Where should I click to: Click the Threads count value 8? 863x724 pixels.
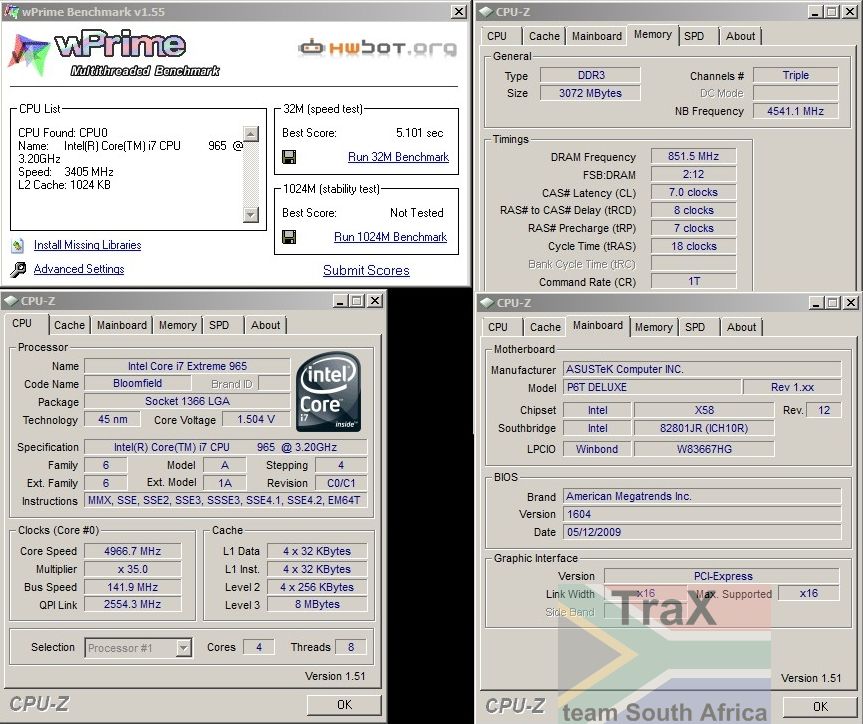(x=351, y=647)
